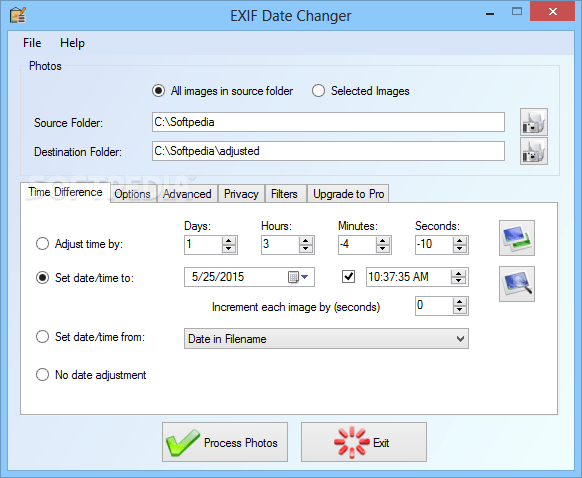The width and height of the screenshot is (582, 478).
Task: Switch to the Advanced tab
Action: tap(187, 194)
